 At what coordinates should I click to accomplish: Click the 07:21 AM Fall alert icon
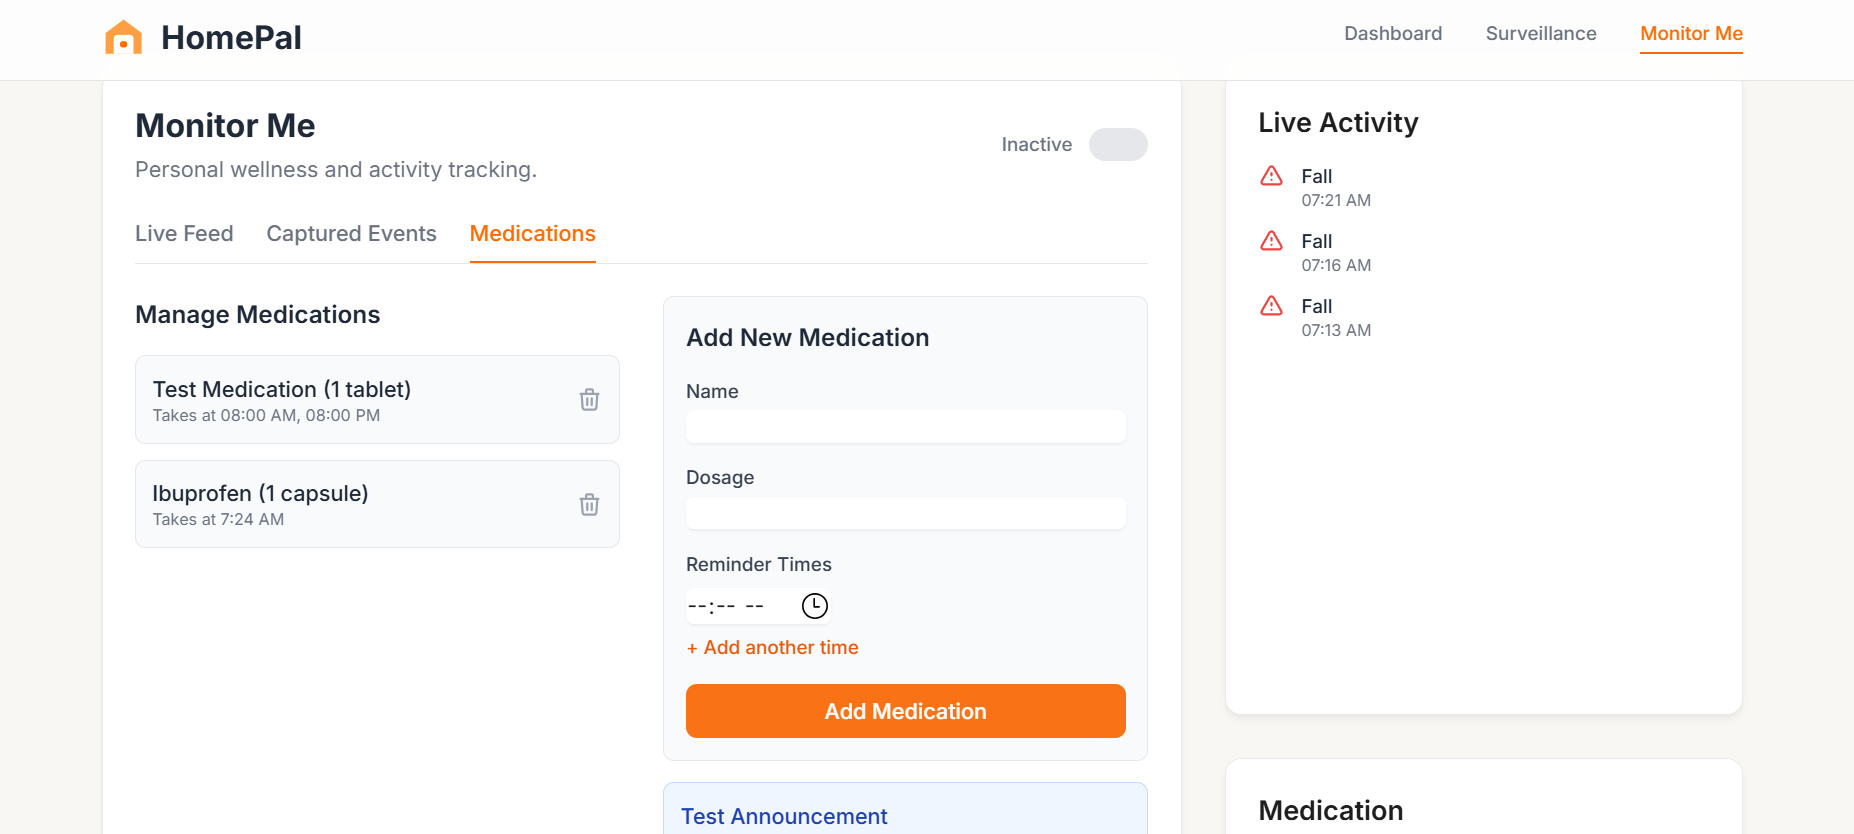pos(1271,176)
